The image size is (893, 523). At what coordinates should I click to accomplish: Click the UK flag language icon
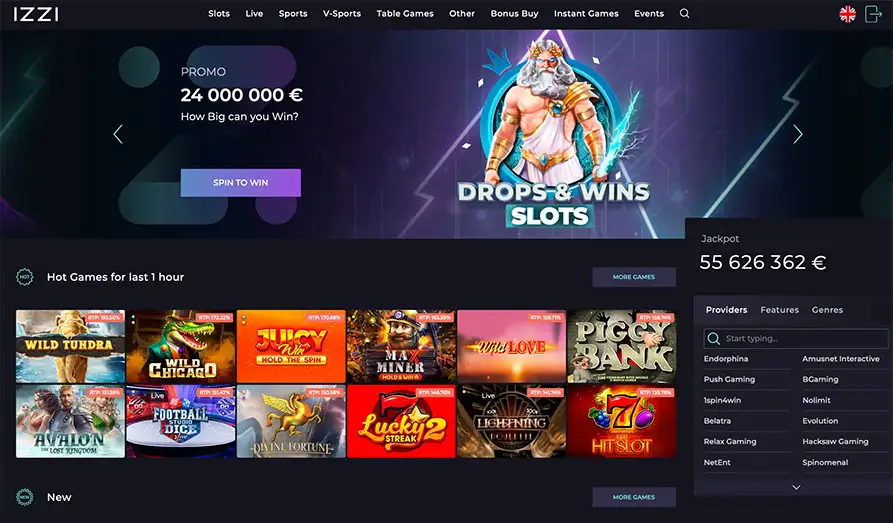(x=847, y=14)
